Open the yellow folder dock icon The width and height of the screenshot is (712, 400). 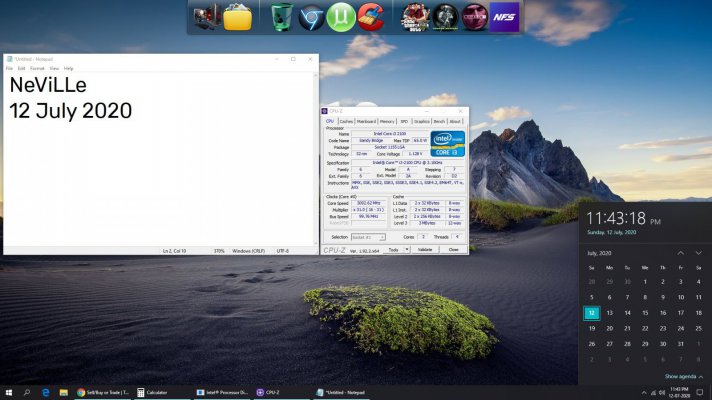pyautogui.click(x=237, y=17)
